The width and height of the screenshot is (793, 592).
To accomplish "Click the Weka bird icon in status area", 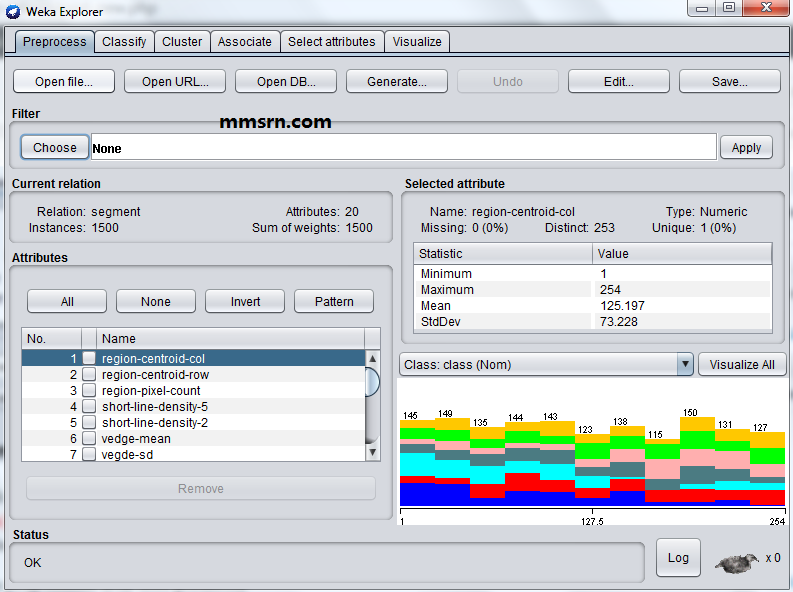I will point(737,562).
